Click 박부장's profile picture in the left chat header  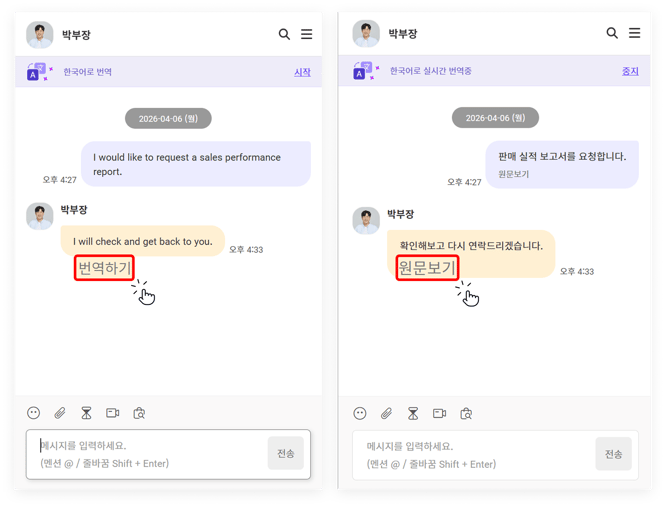[x=40, y=34]
